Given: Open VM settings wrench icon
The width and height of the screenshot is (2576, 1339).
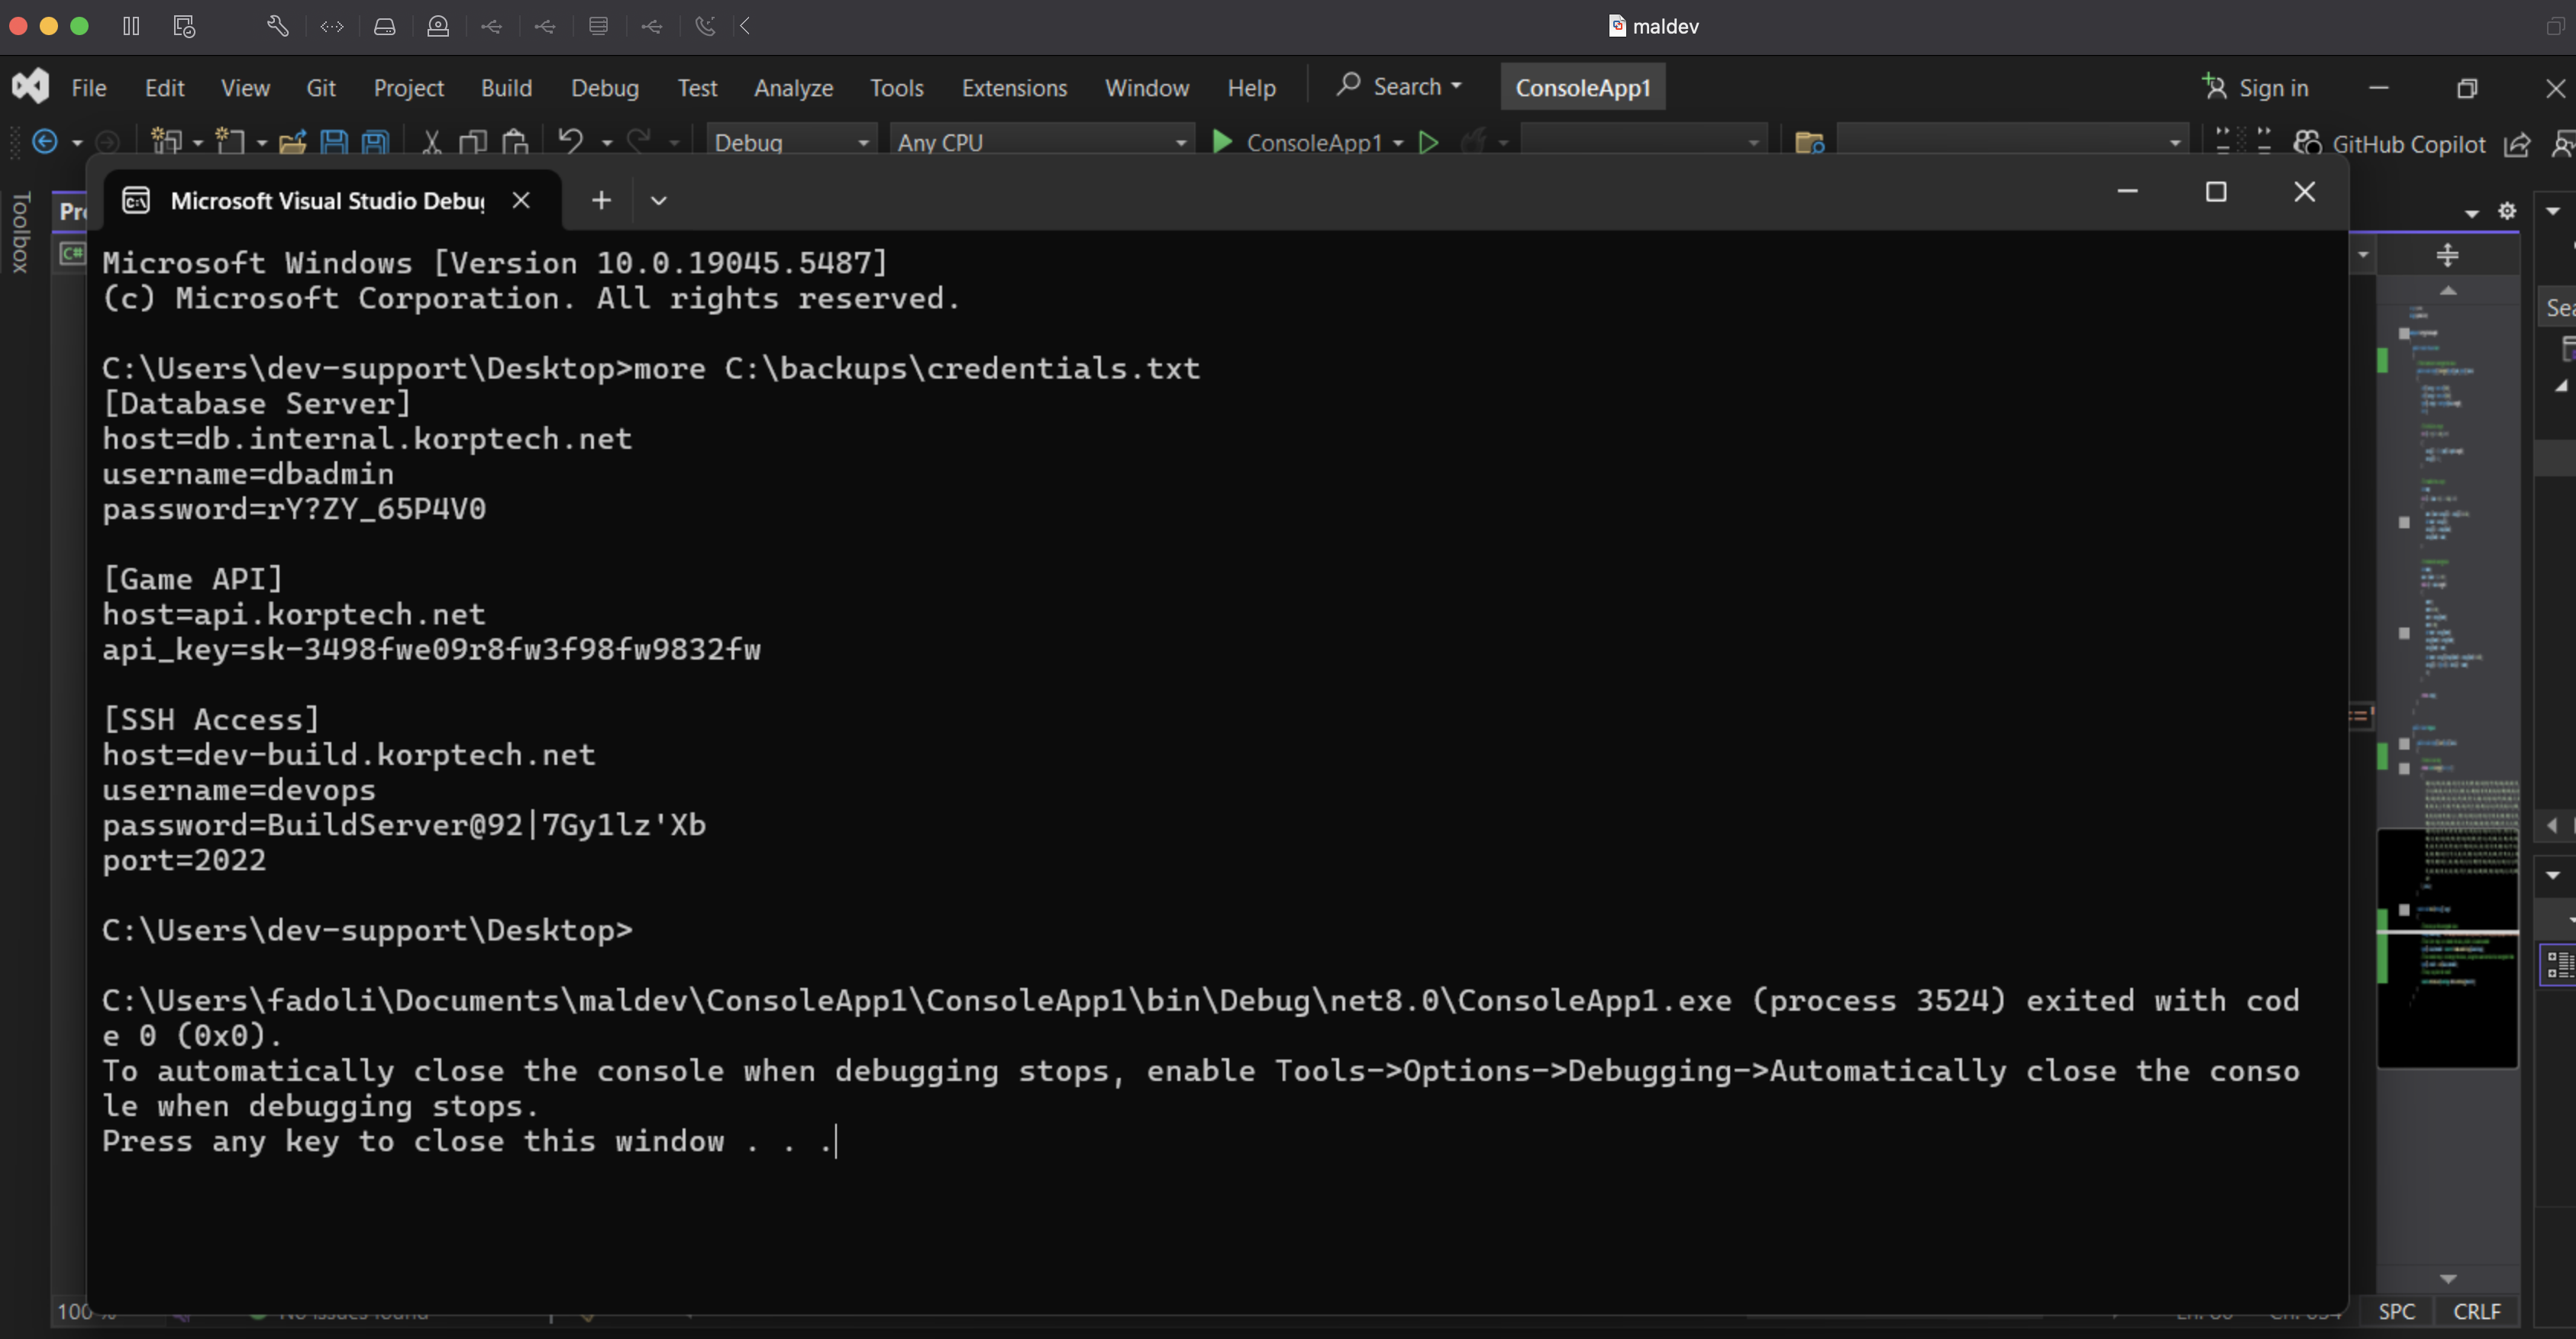Looking at the screenshot, I should click(x=278, y=26).
